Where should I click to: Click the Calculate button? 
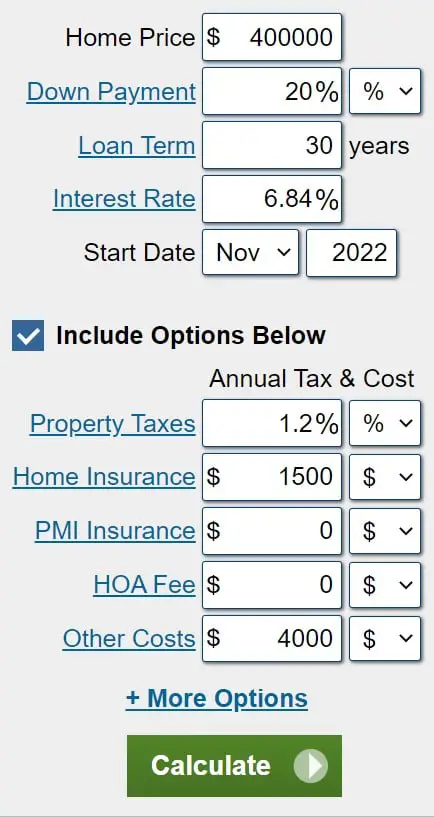234,765
